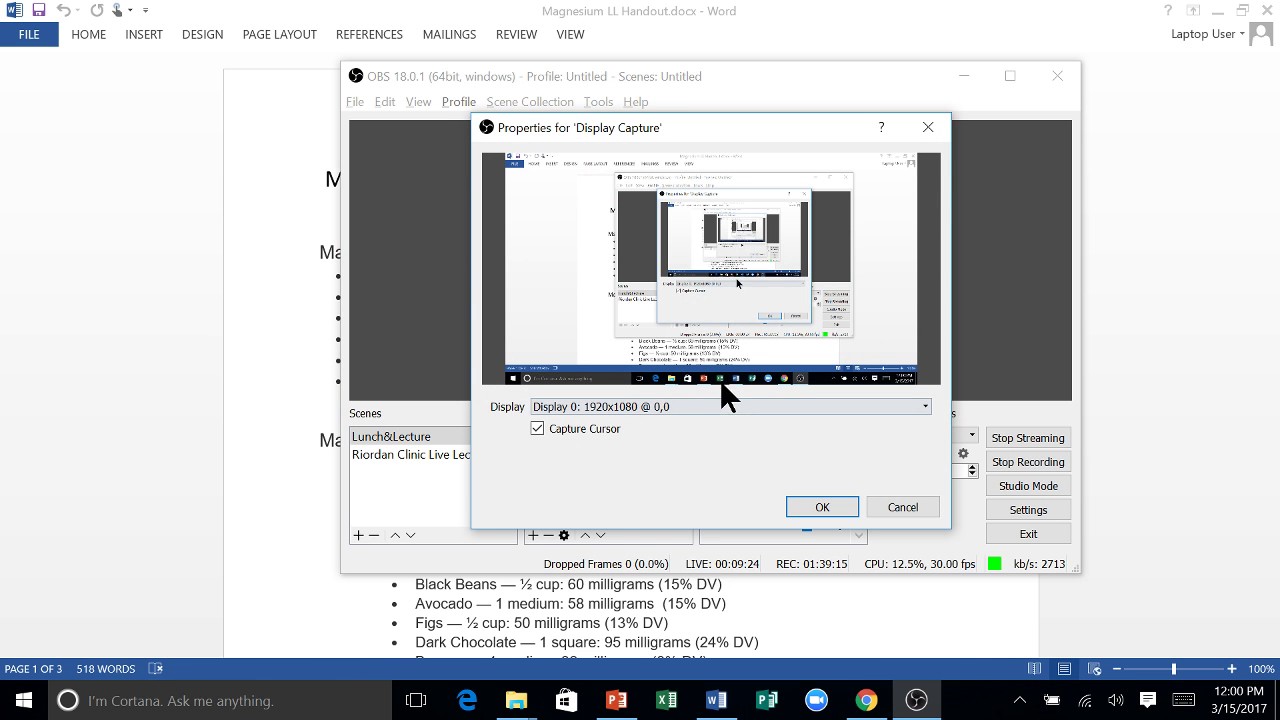
Task: Open the VIEW ribbon tab in Word
Action: click(x=570, y=34)
